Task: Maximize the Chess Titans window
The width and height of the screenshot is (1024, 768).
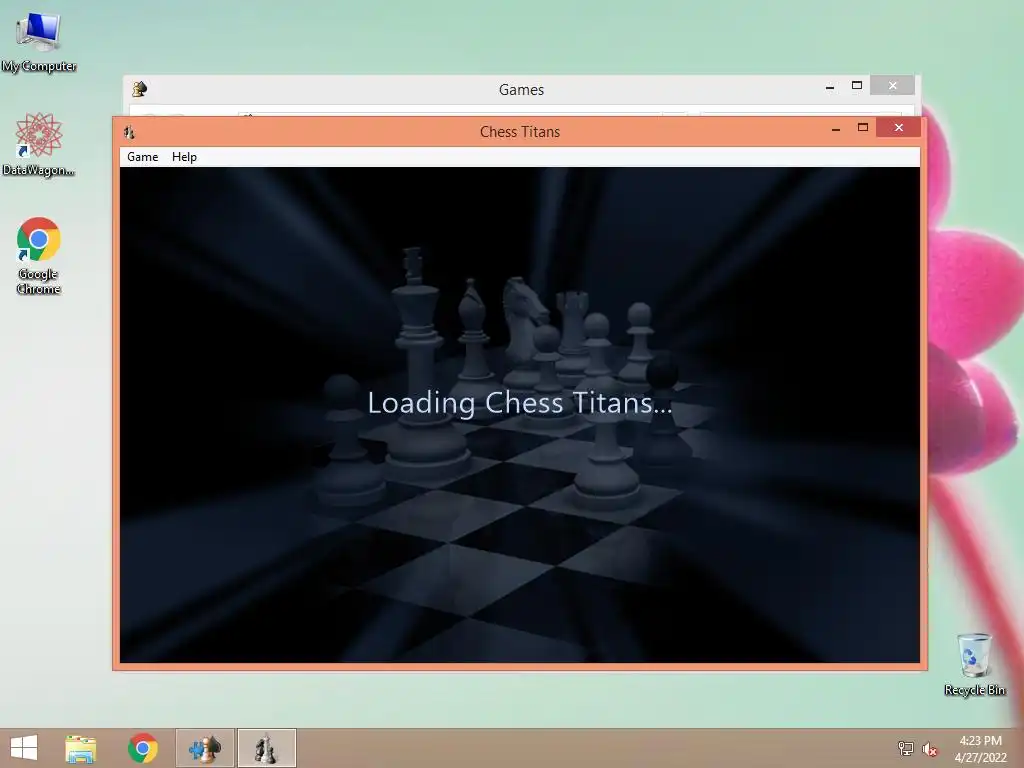Action: pos(863,128)
